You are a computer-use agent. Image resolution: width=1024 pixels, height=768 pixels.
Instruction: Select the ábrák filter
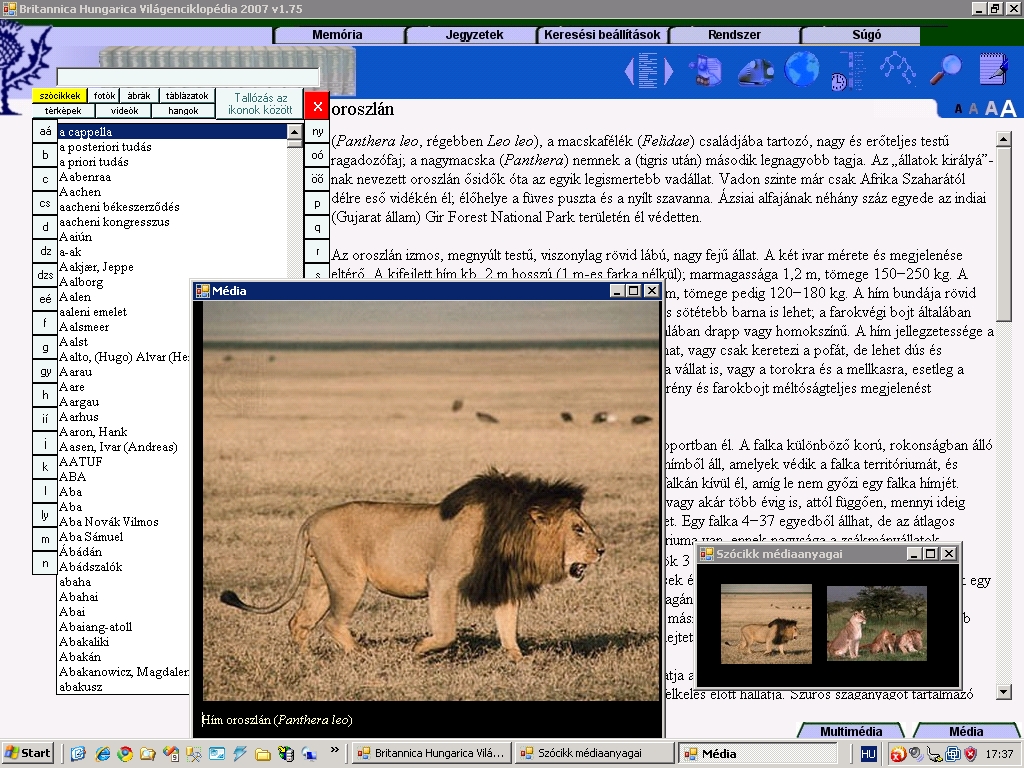point(138,95)
